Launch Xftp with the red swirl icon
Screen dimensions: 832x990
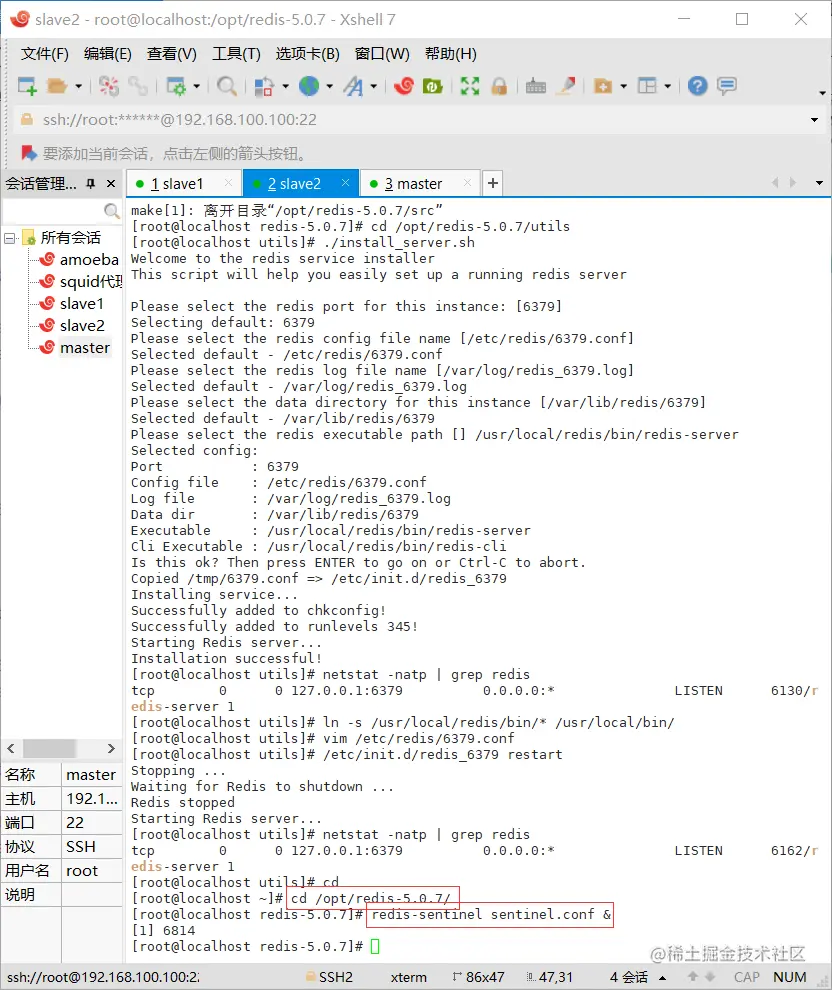[403, 85]
